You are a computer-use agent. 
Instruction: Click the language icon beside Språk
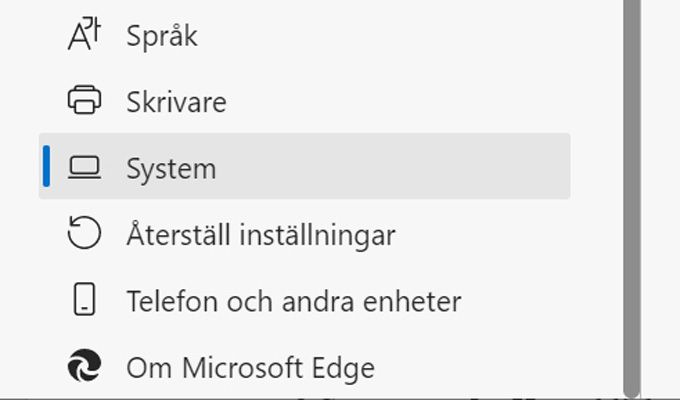pos(84,33)
